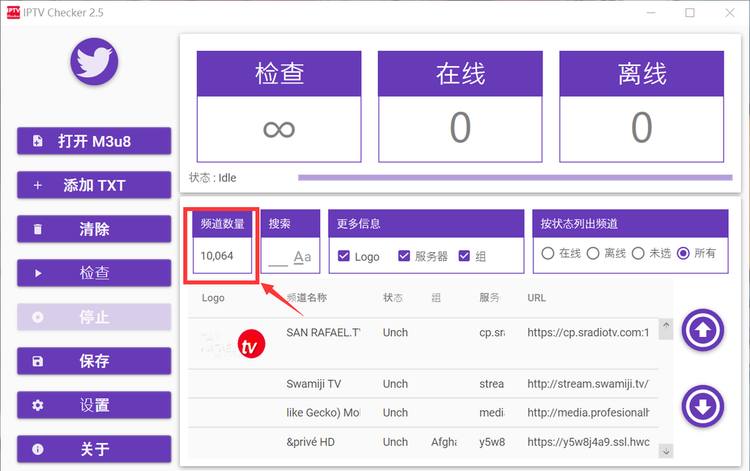The width and height of the screenshot is (750, 471).
Task: Select the 离线 radio button
Action: 593,253
